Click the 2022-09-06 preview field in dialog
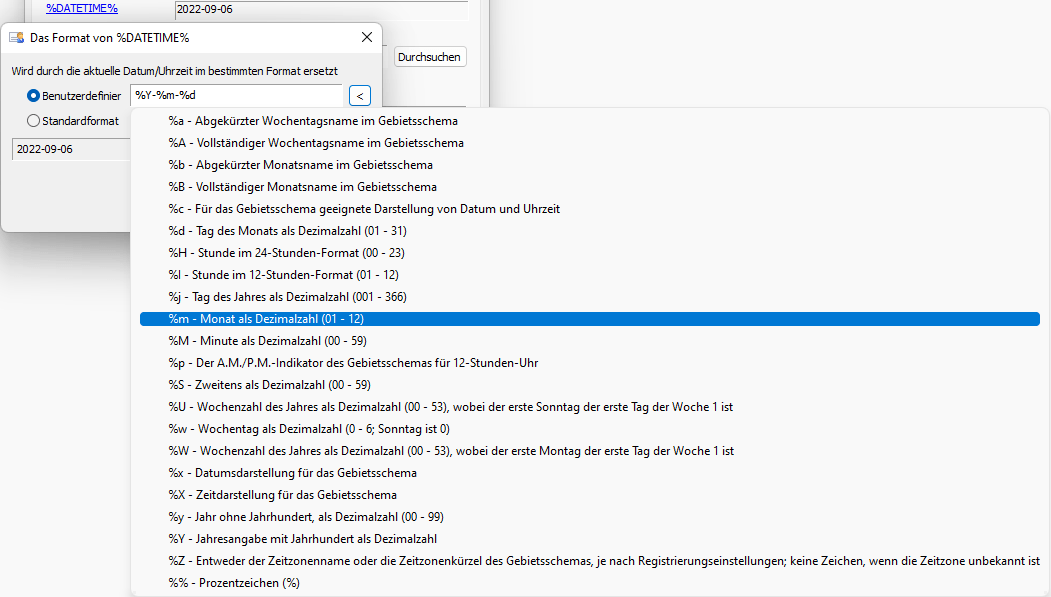This screenshot has width=1051, height=597. (71, 149)
